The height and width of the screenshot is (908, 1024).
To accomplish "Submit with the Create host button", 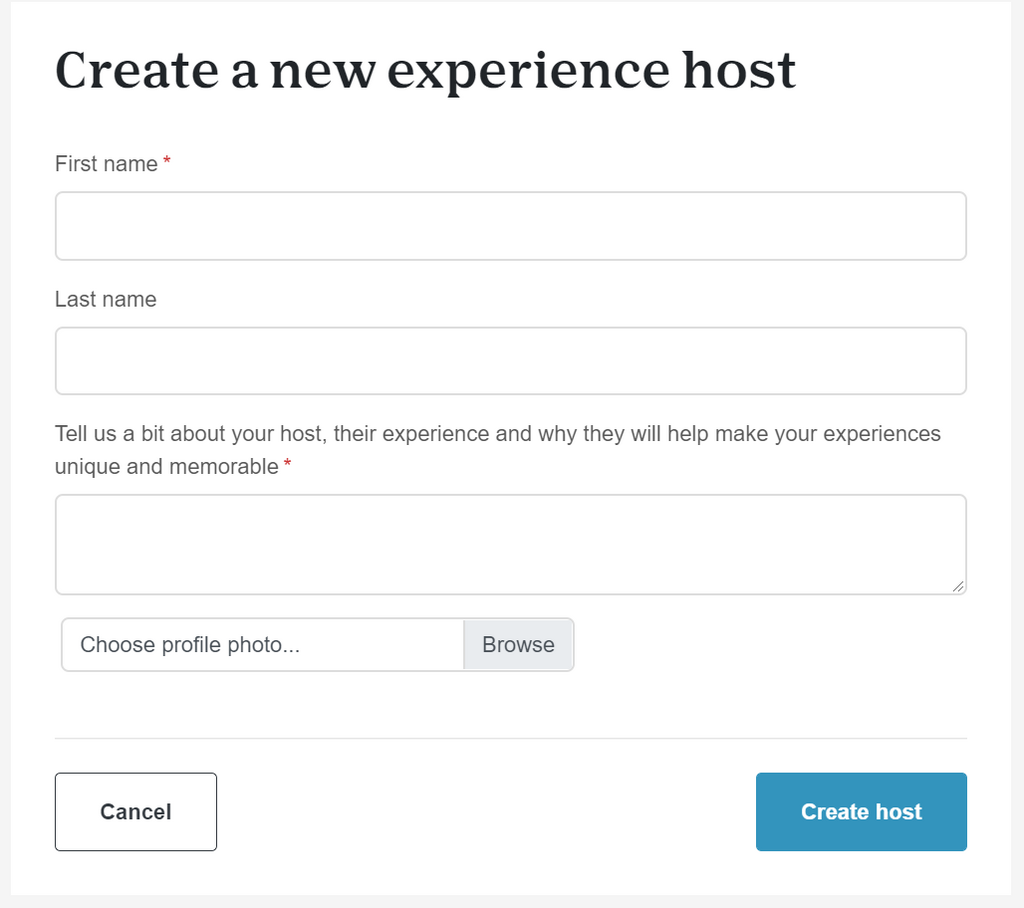I will tap(861, 812).
